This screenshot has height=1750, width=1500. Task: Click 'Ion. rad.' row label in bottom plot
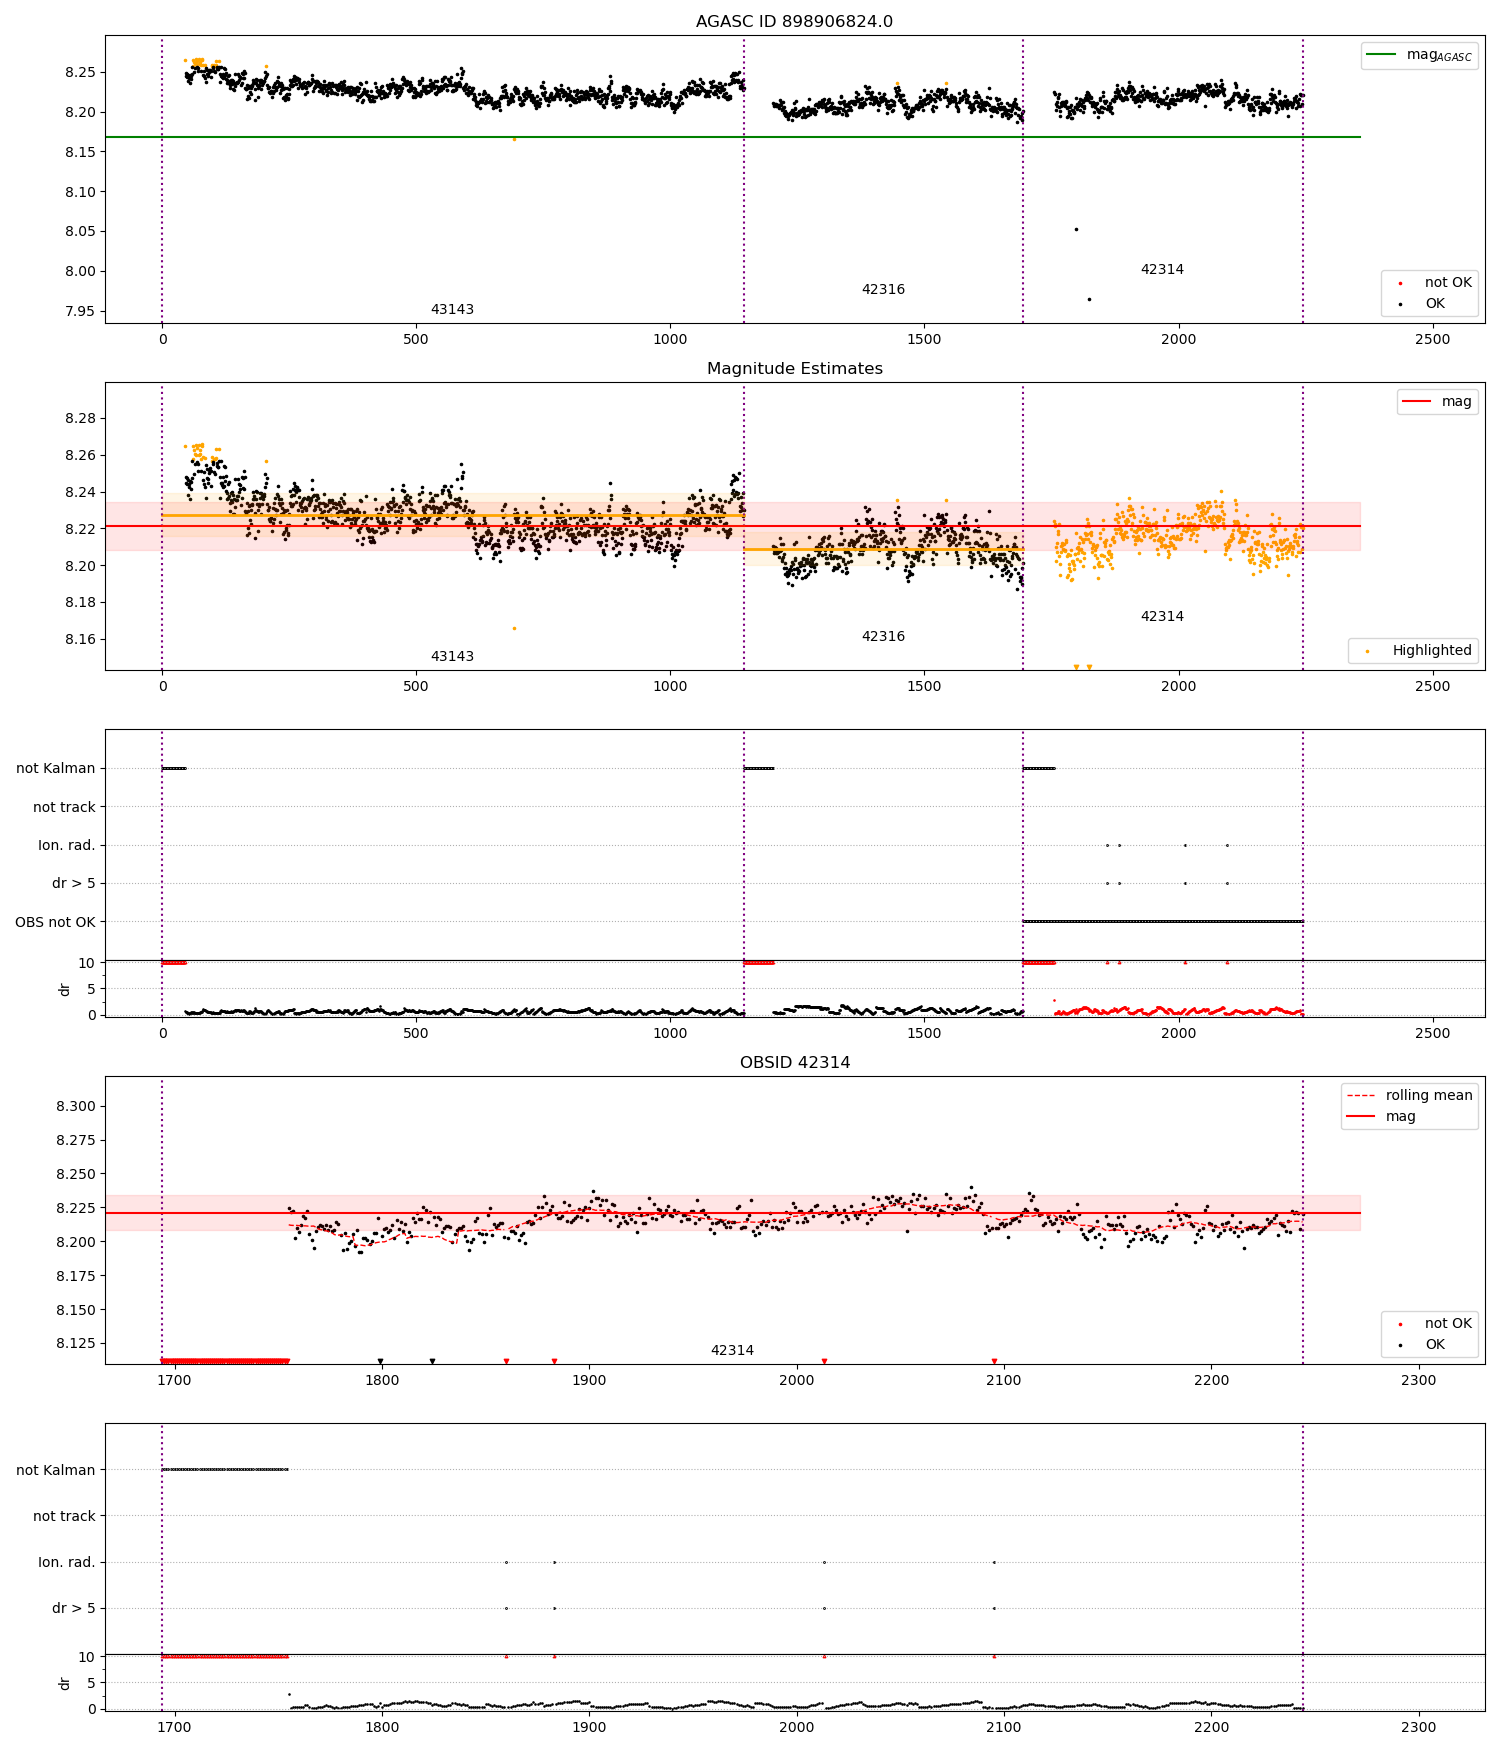click(66, 1563)
